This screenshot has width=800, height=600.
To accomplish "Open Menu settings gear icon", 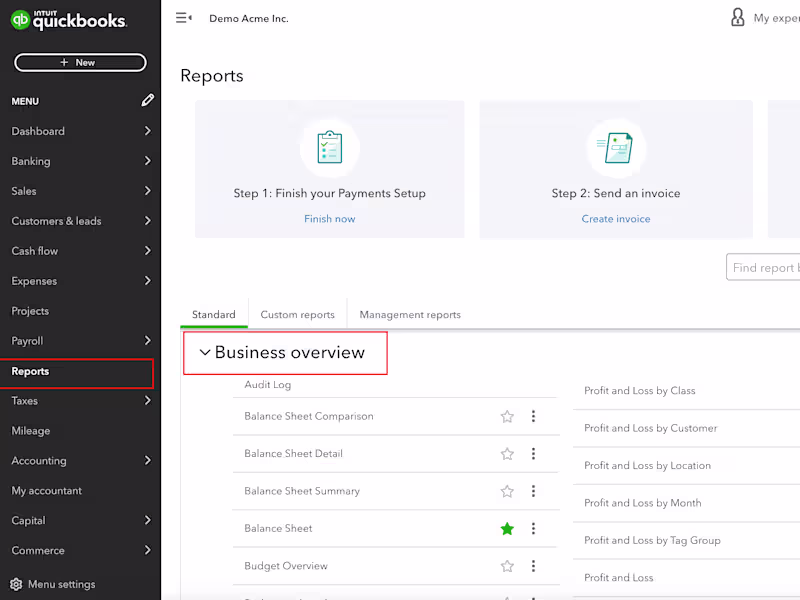I will (16, 584).
